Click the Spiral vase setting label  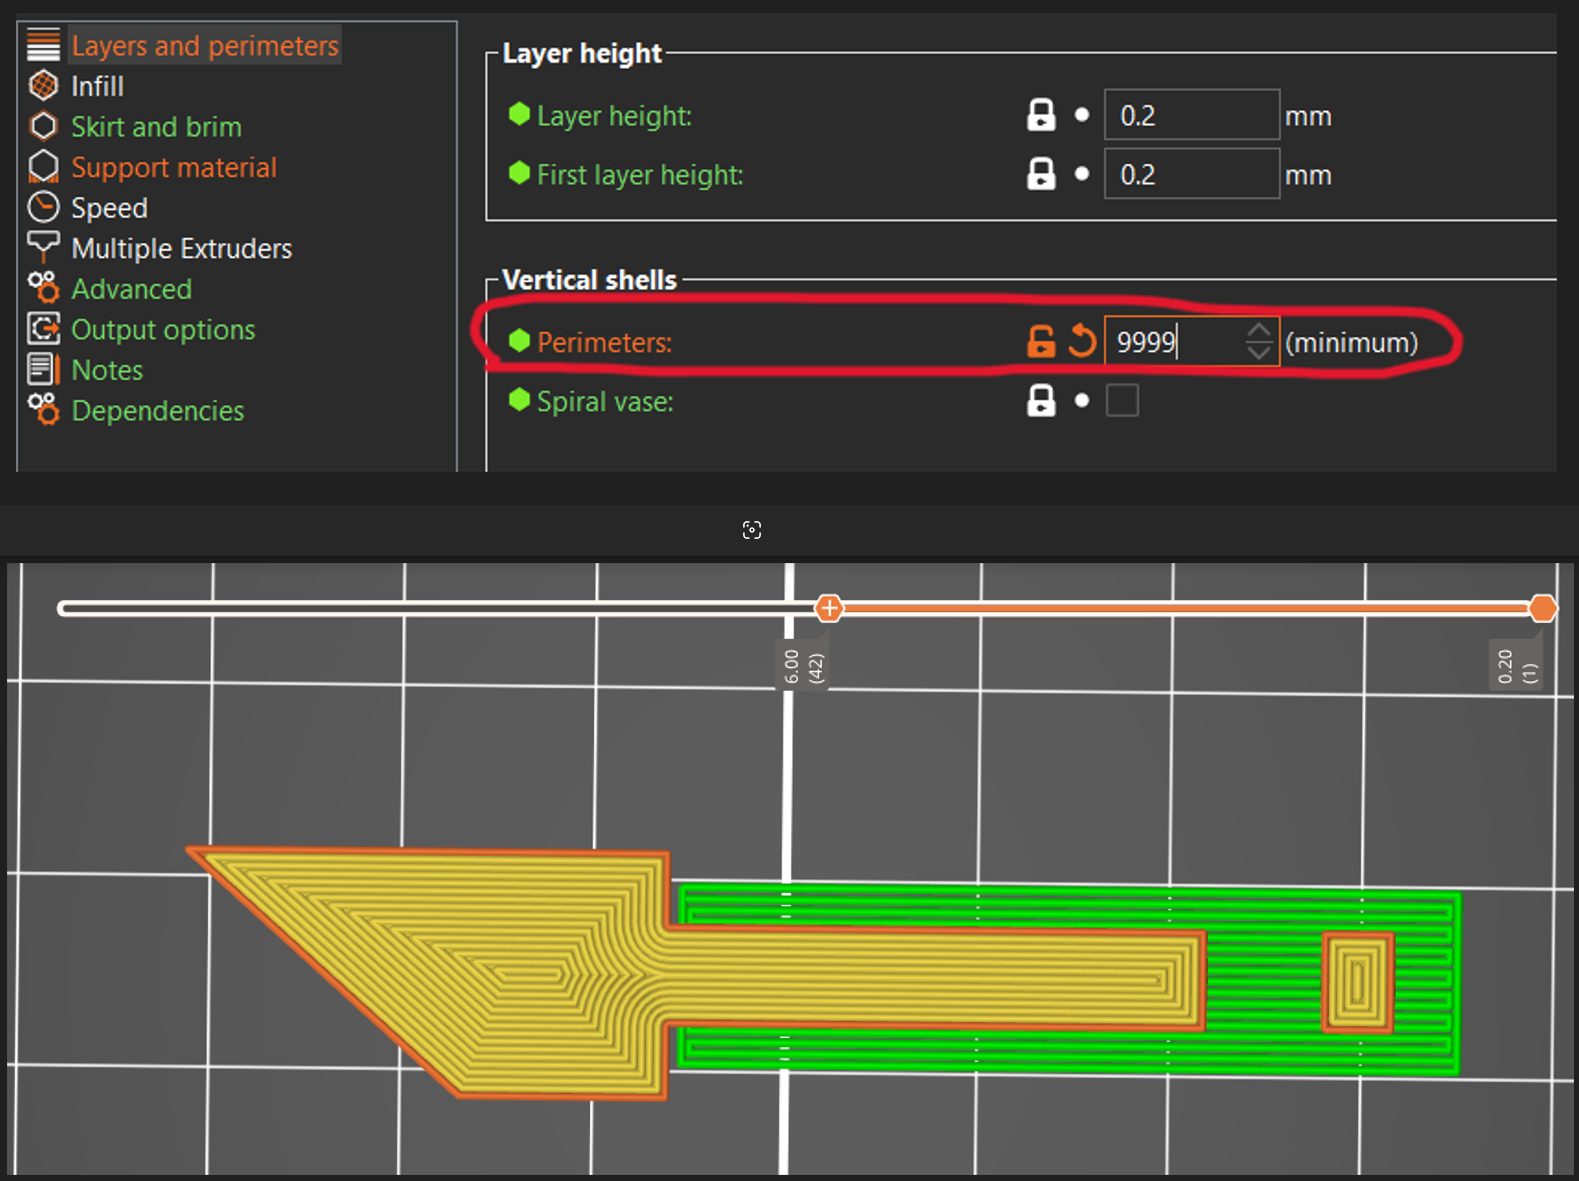(605, 402)
